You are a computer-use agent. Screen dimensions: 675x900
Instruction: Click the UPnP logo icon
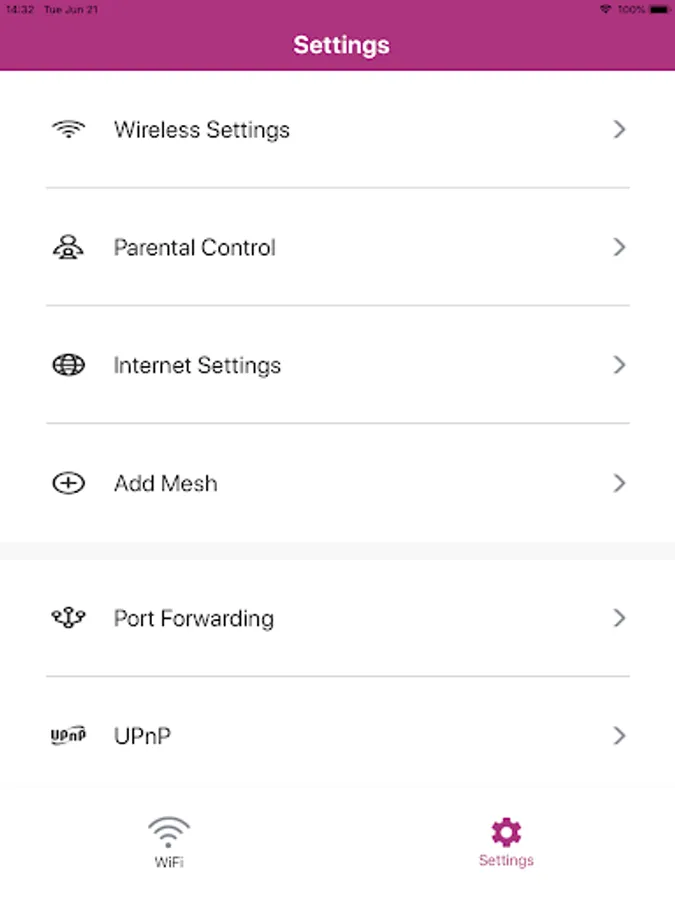click(68, 737)
